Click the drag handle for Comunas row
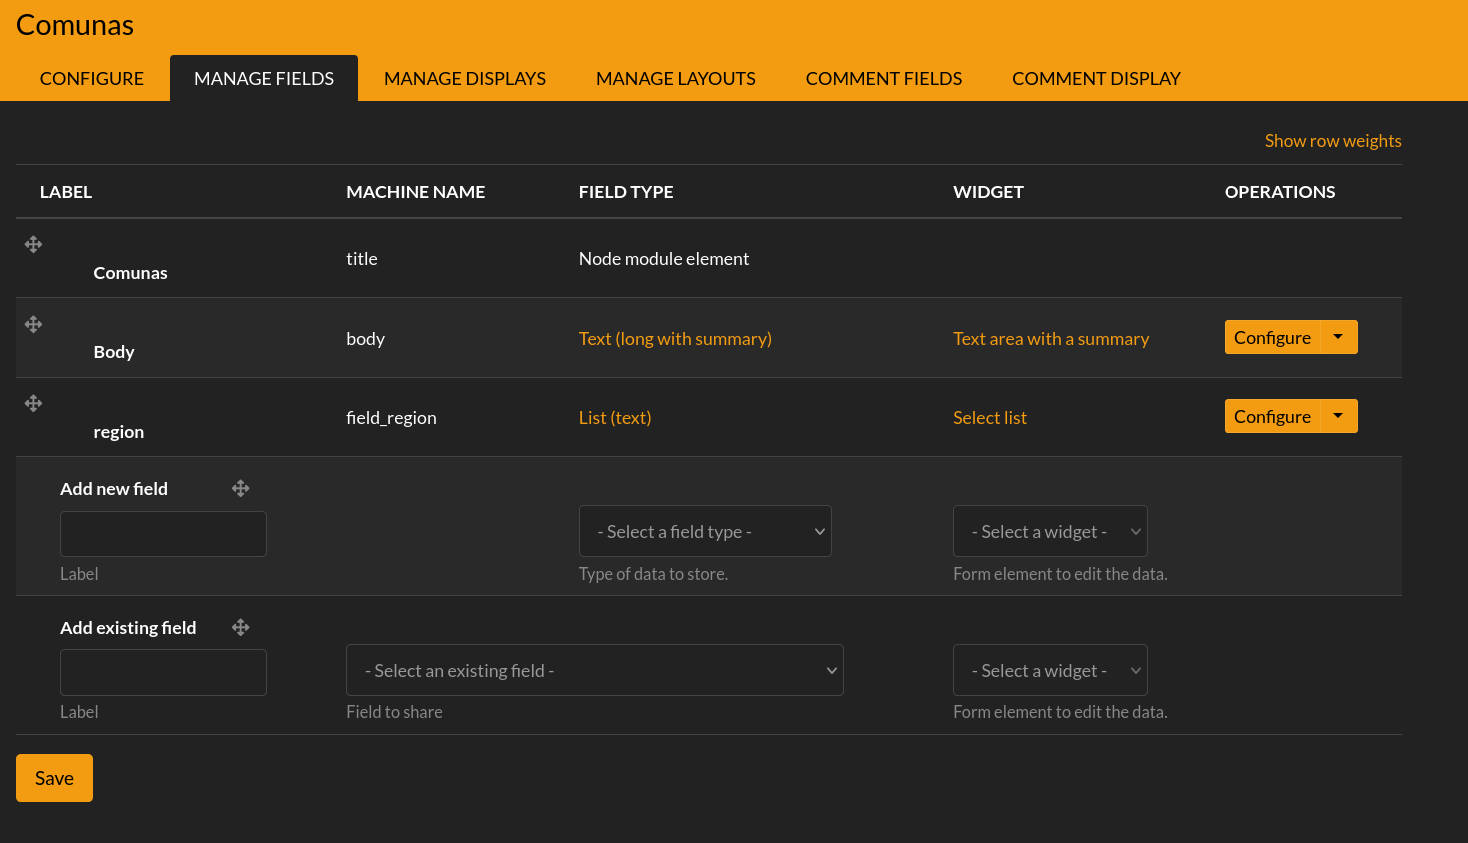1468x843 pixels. pos(33,244)
